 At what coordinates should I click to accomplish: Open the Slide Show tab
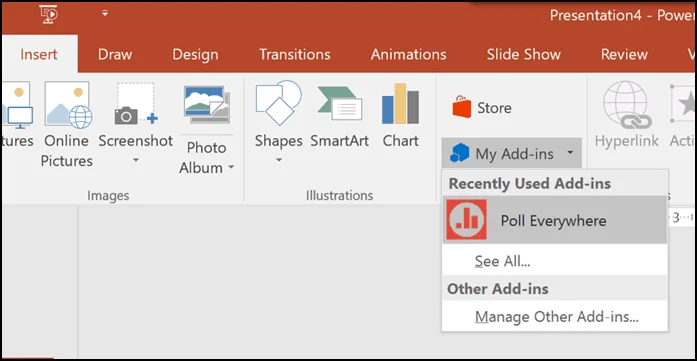tap(524, 54)
